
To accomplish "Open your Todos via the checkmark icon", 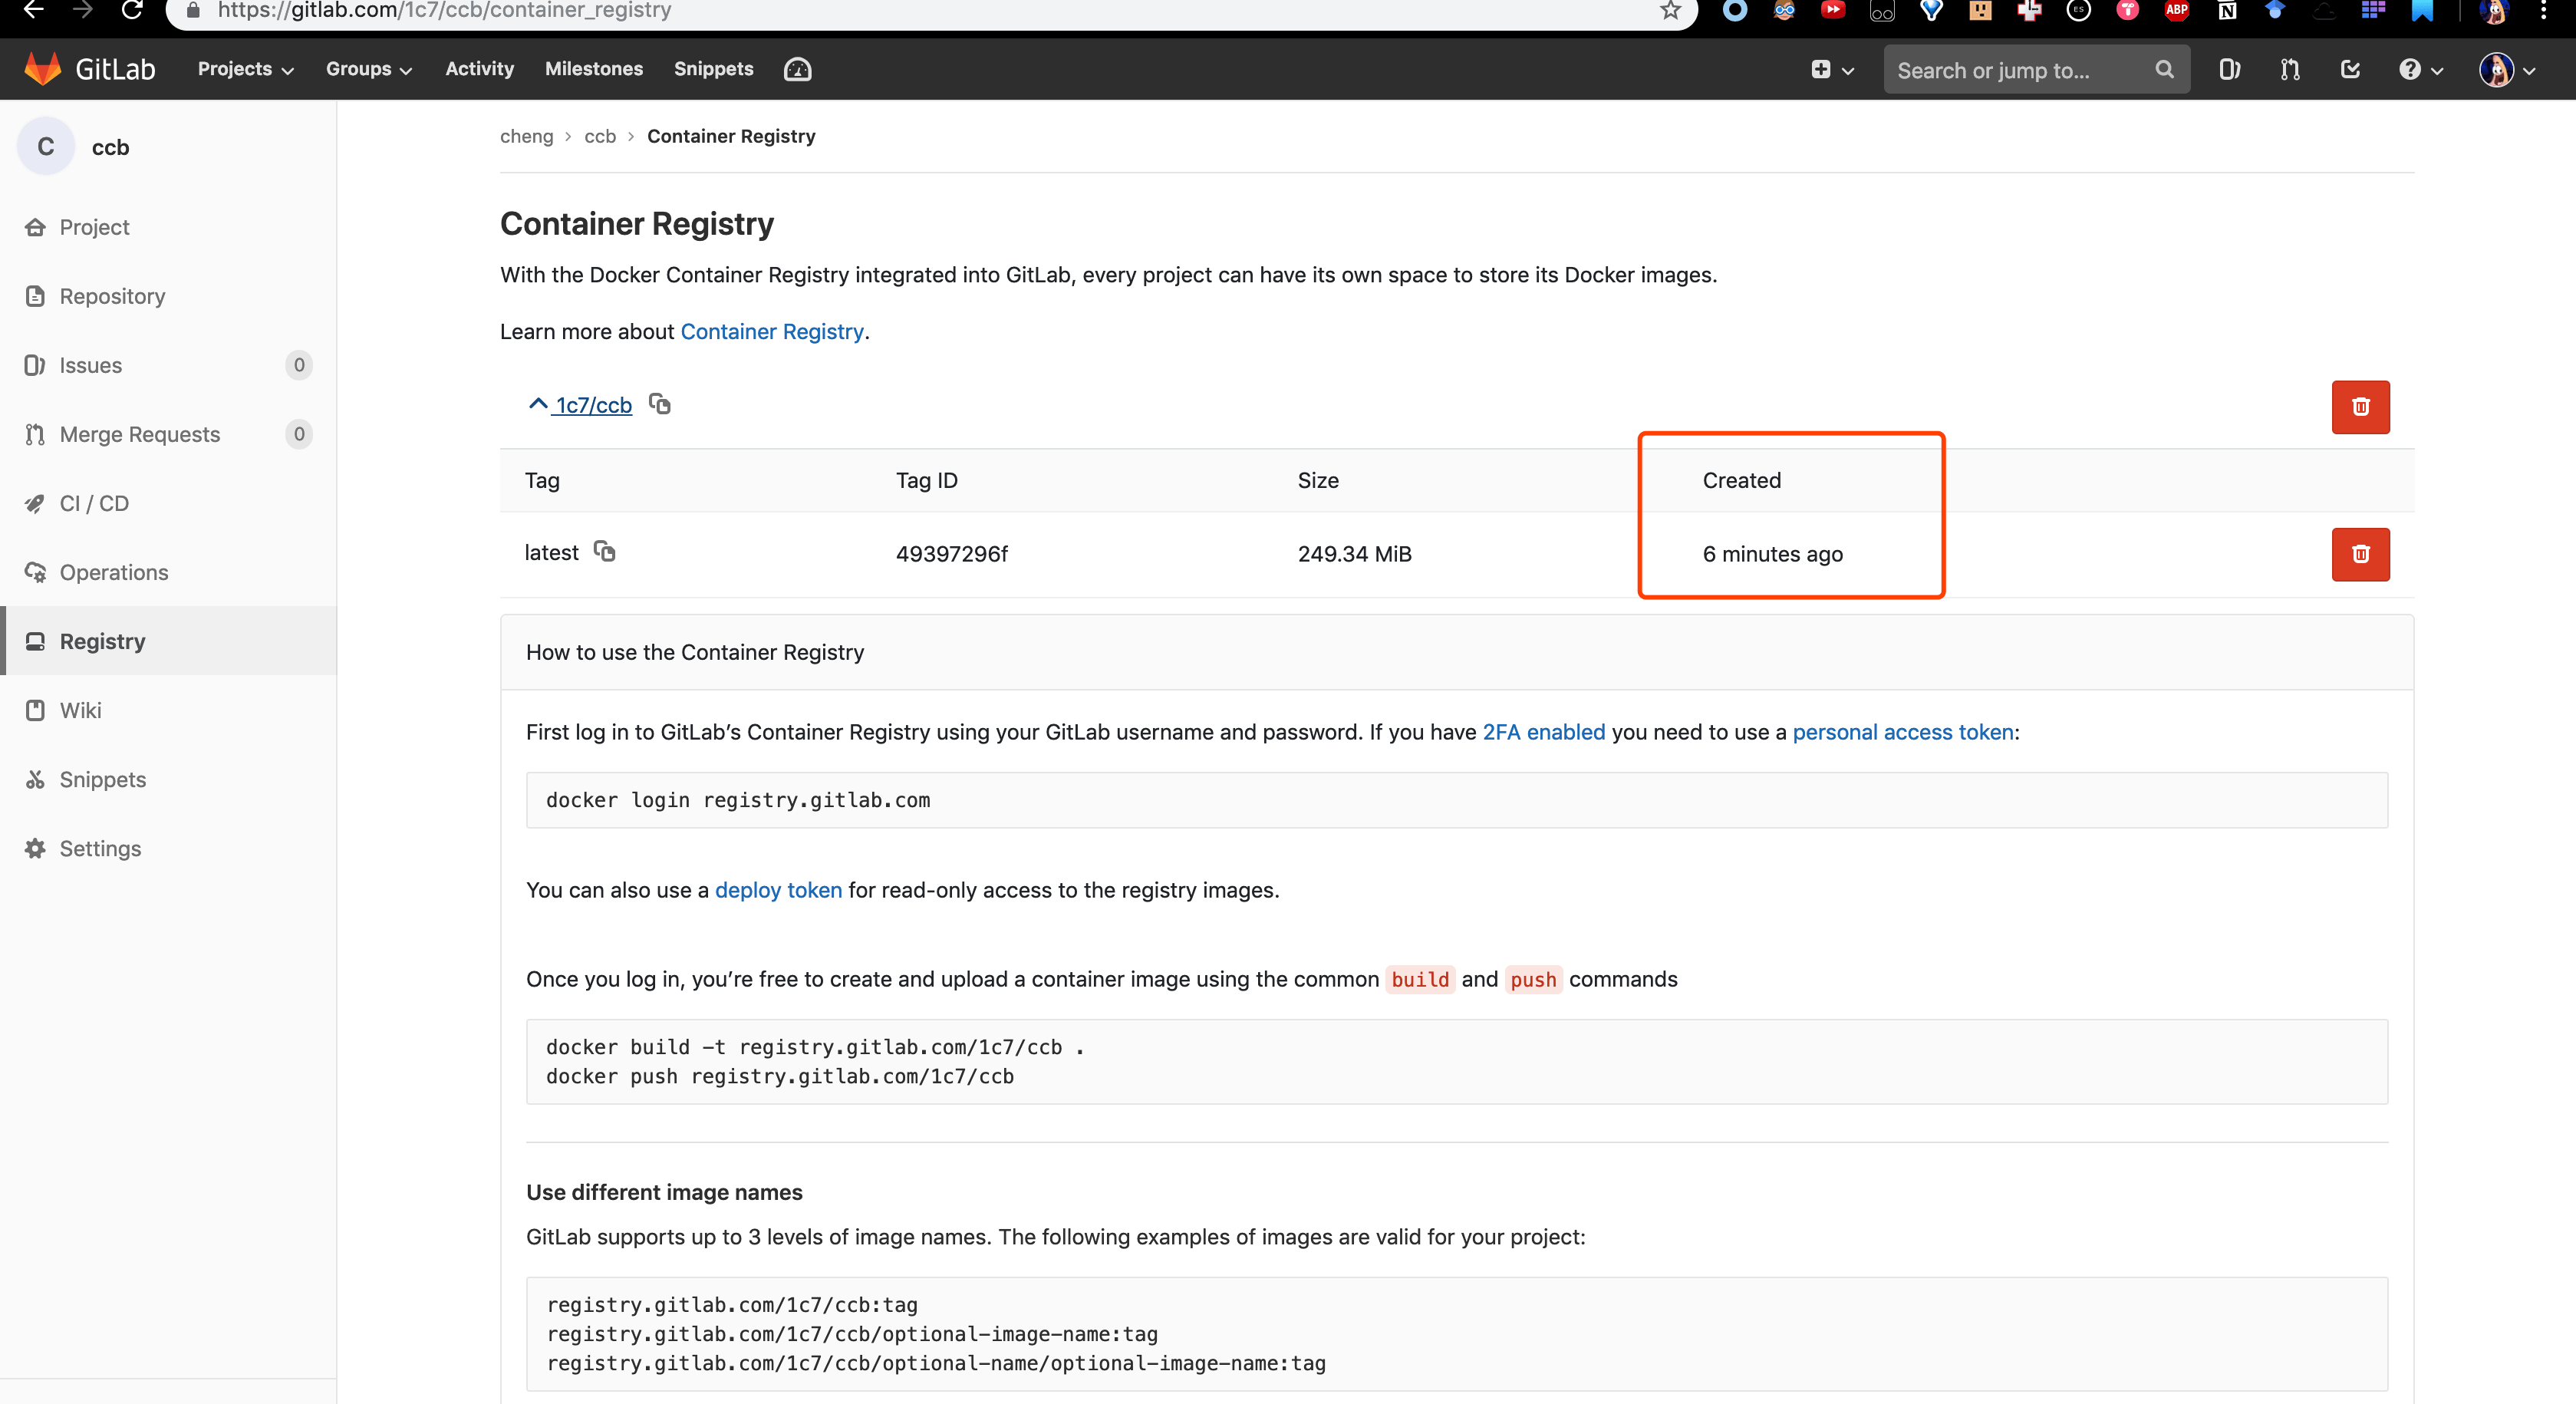I will pos(2351,69).
